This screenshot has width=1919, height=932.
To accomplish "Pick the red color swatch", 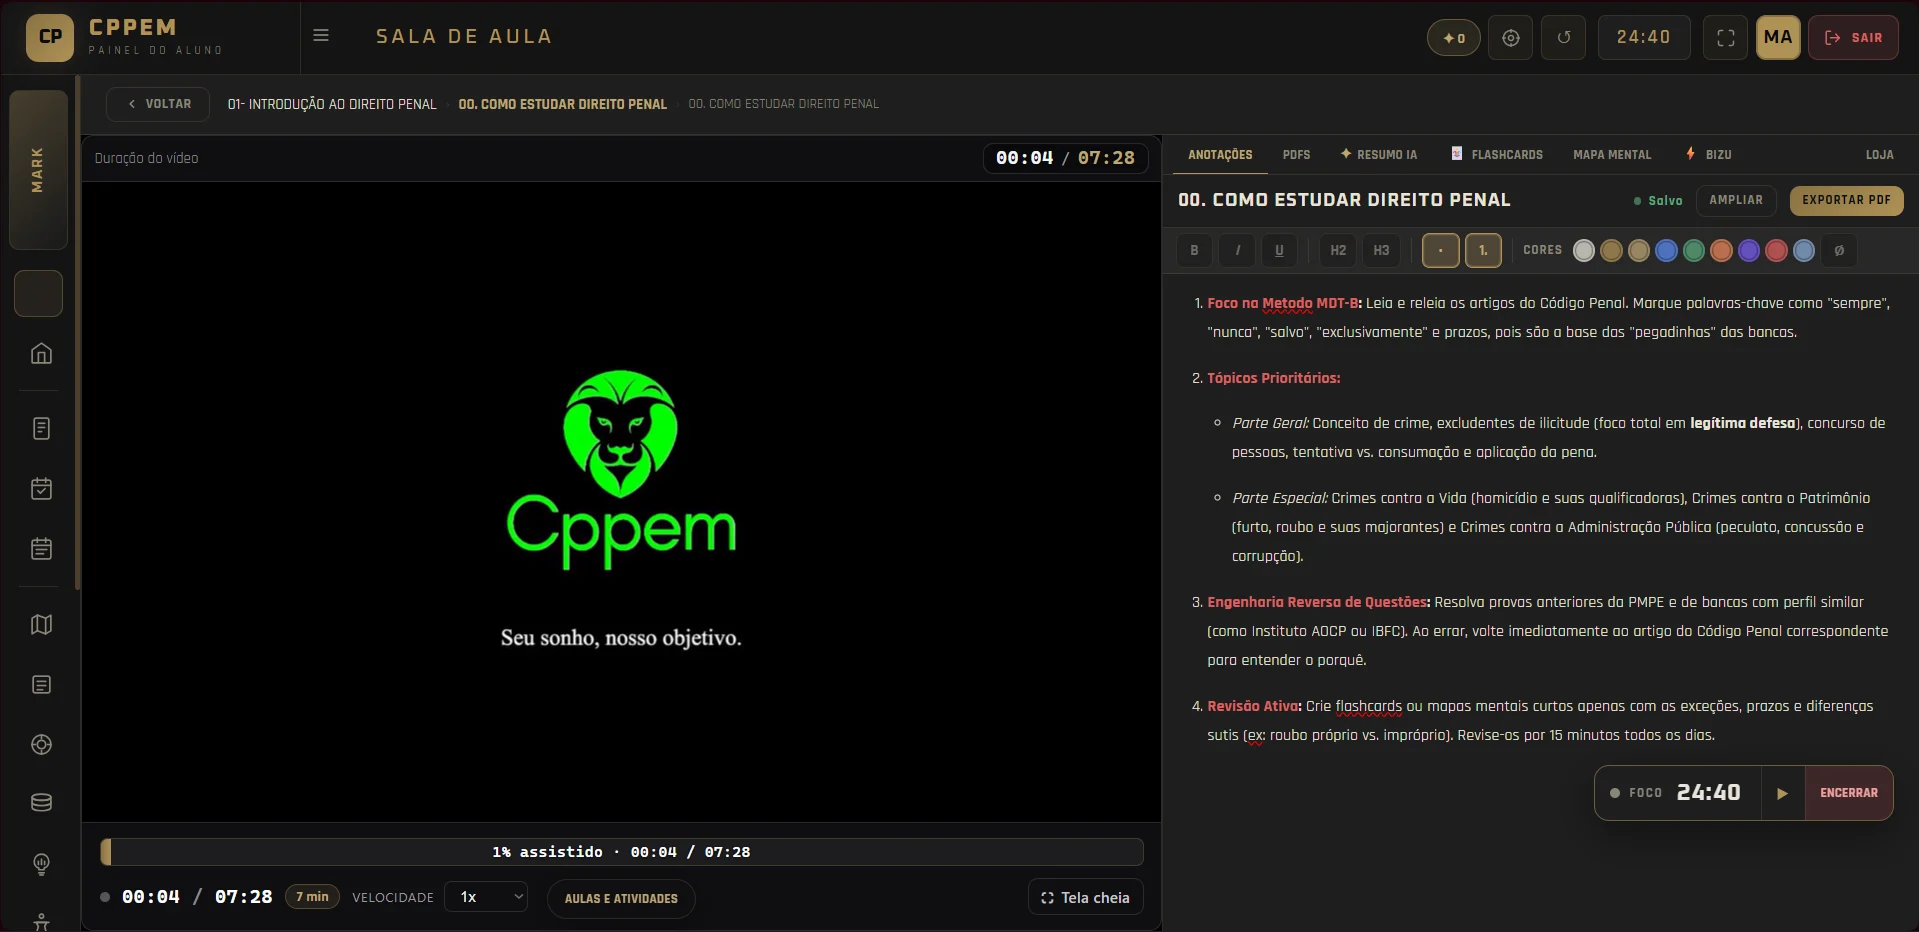I will (1776, 250).
